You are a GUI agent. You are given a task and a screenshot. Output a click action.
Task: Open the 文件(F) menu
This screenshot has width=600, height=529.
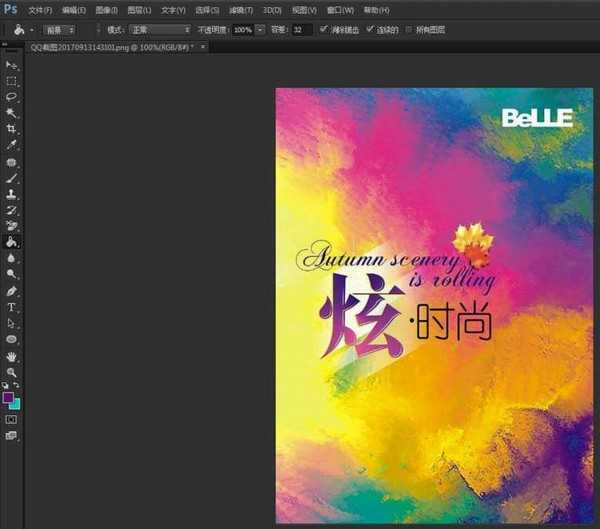pyautogui.click(x=40, y=9)
